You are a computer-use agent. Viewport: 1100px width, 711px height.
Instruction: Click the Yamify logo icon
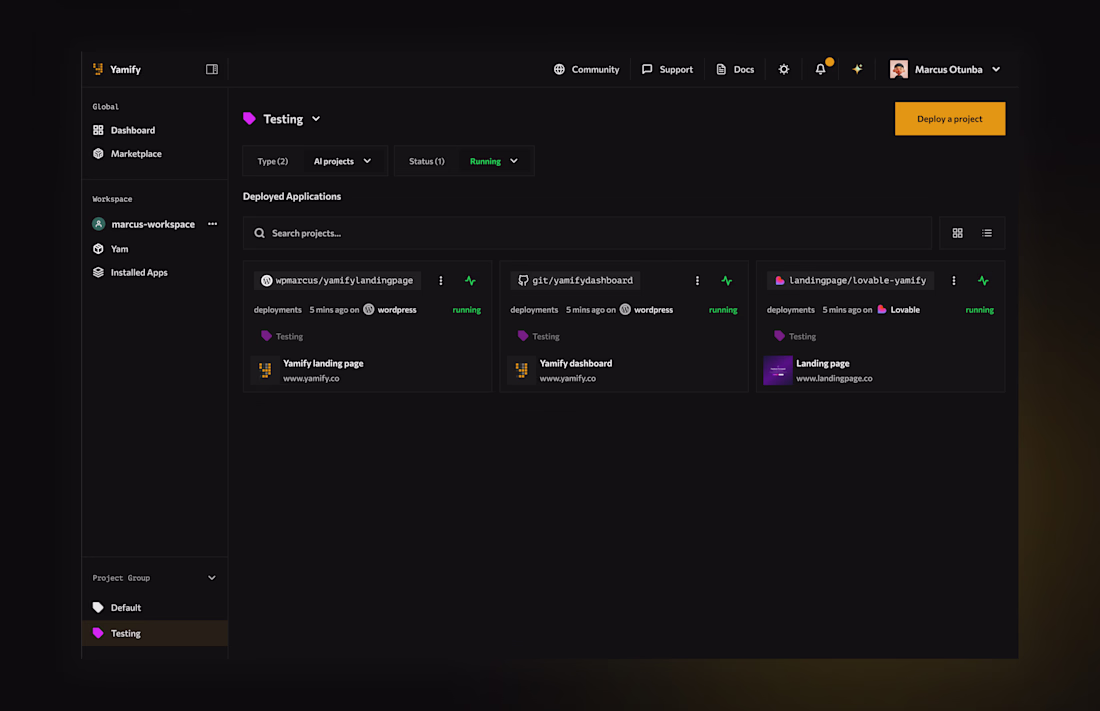[98, 69]
